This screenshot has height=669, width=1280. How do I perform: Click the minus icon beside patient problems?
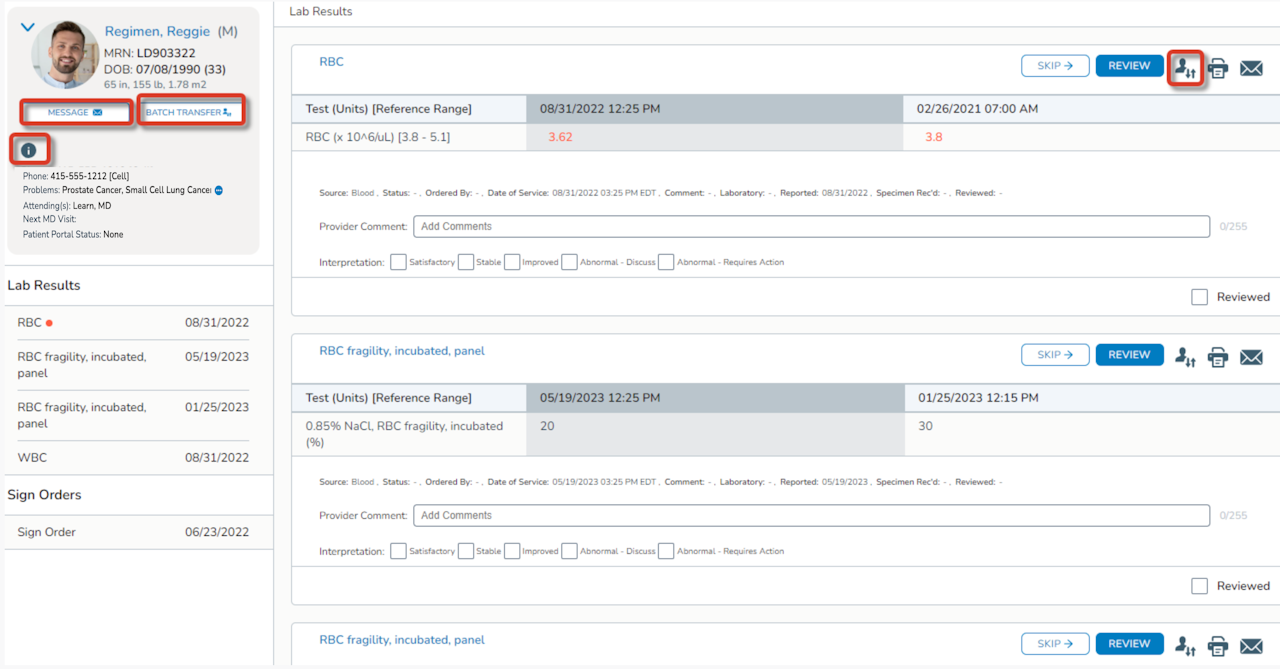(x=218, y=190)
